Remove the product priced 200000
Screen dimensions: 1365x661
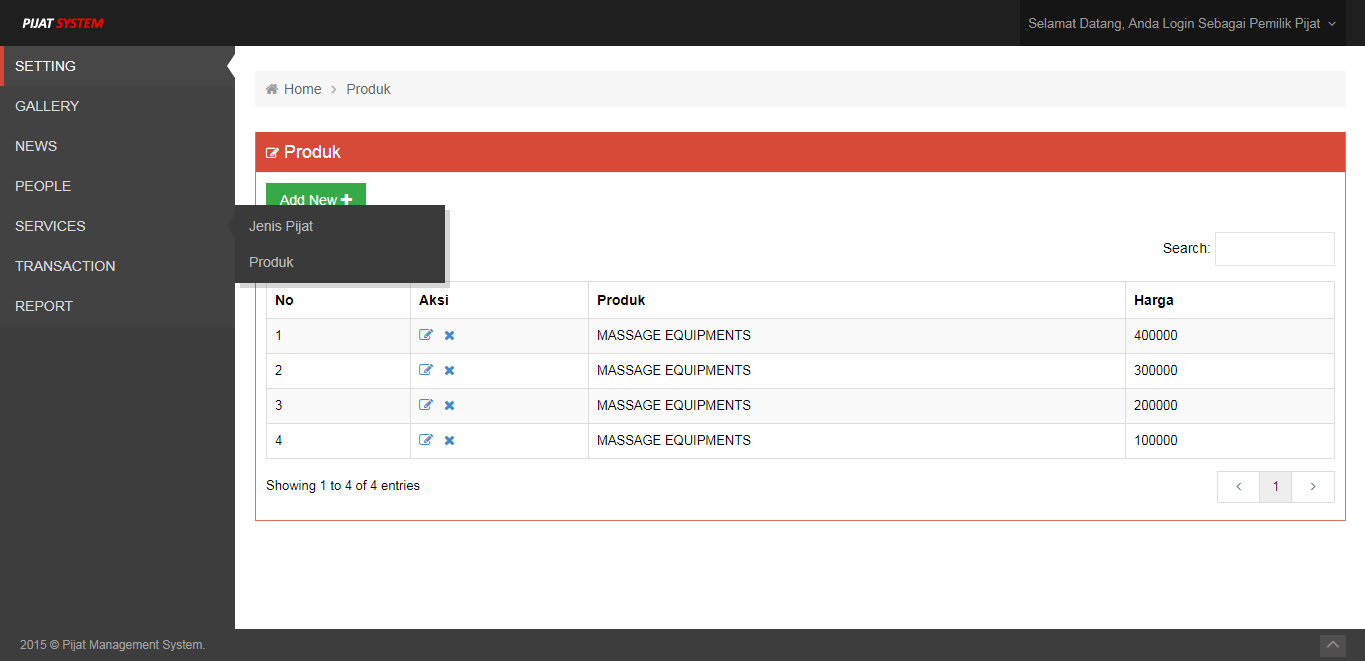[x=449, y=406]
